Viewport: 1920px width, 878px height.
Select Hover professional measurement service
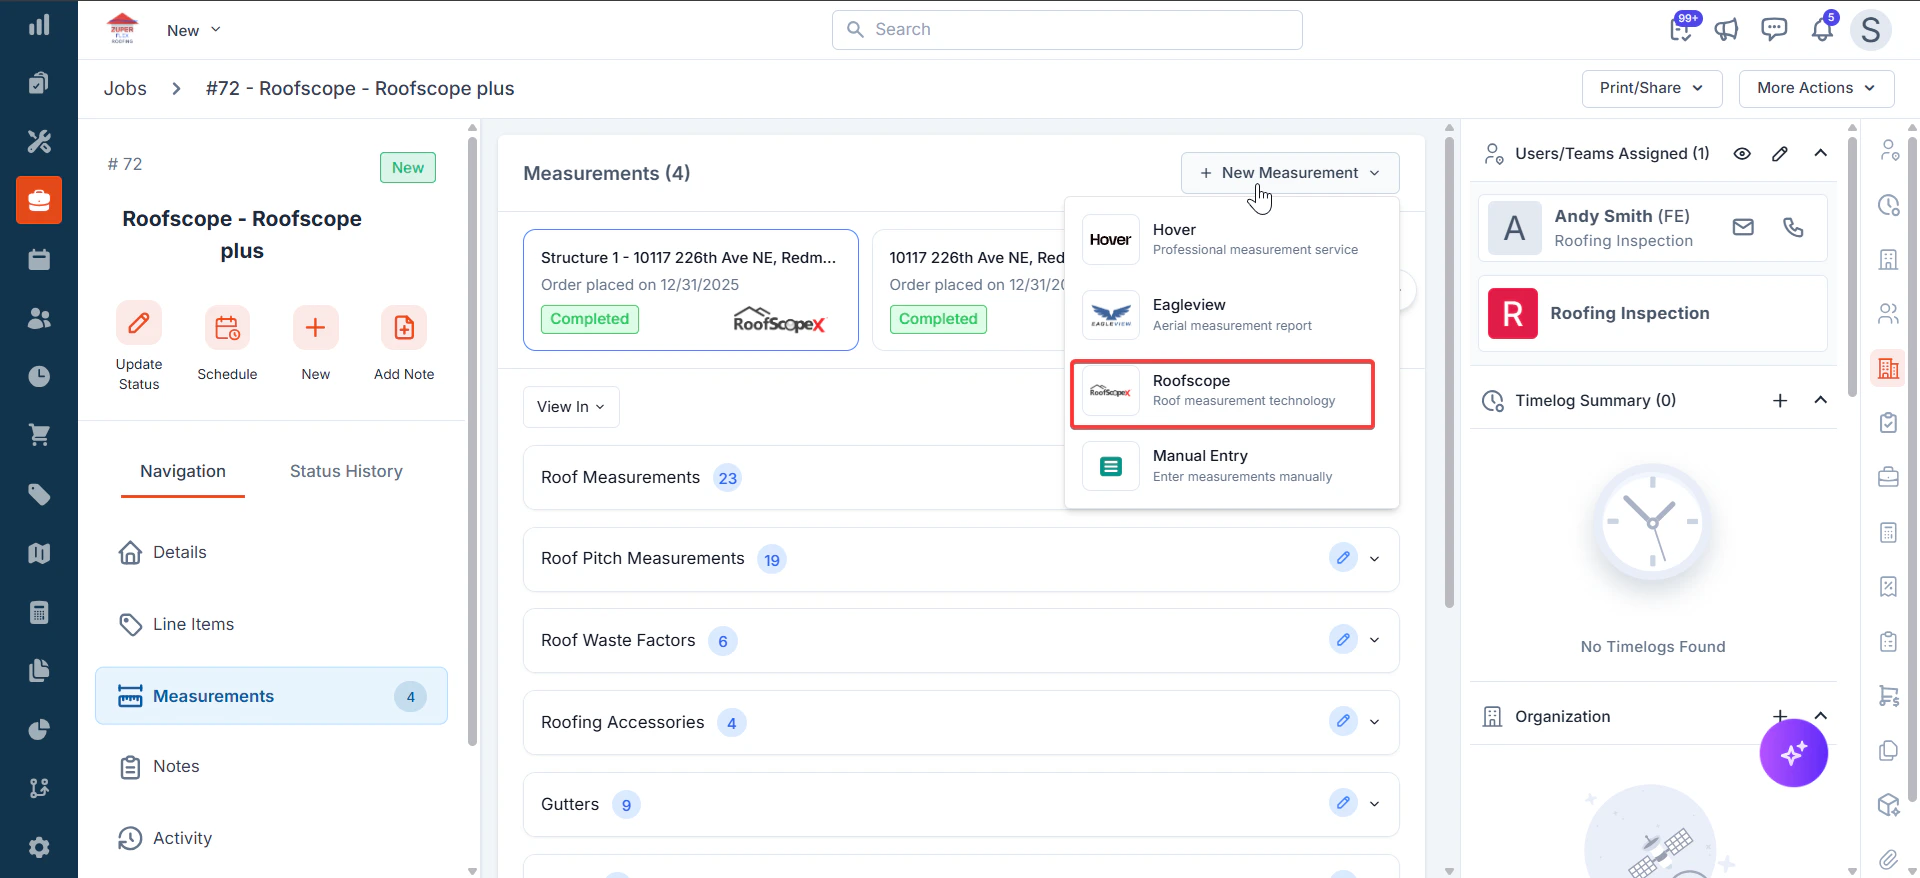coord(1232,239)
